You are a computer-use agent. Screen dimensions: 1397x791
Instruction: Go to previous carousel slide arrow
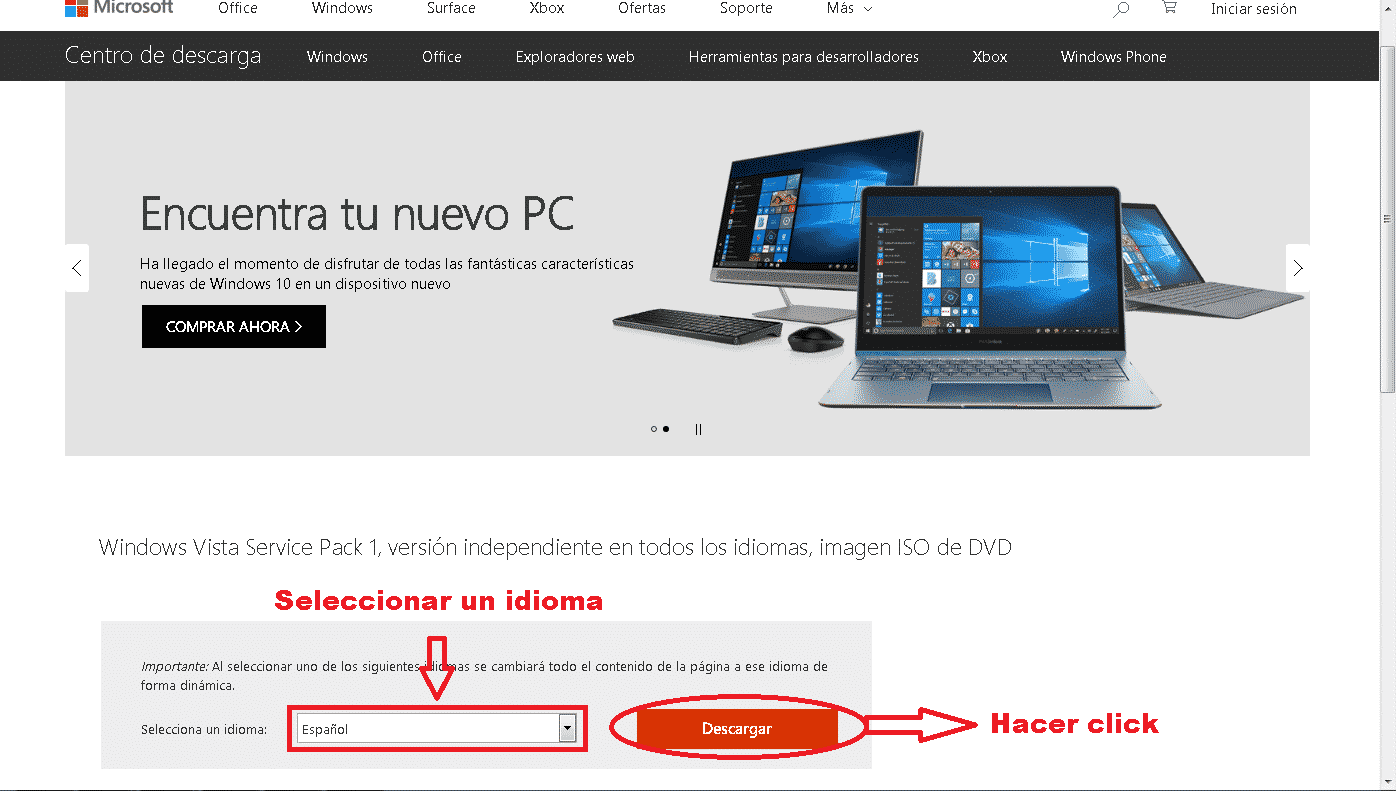[77, 268]
